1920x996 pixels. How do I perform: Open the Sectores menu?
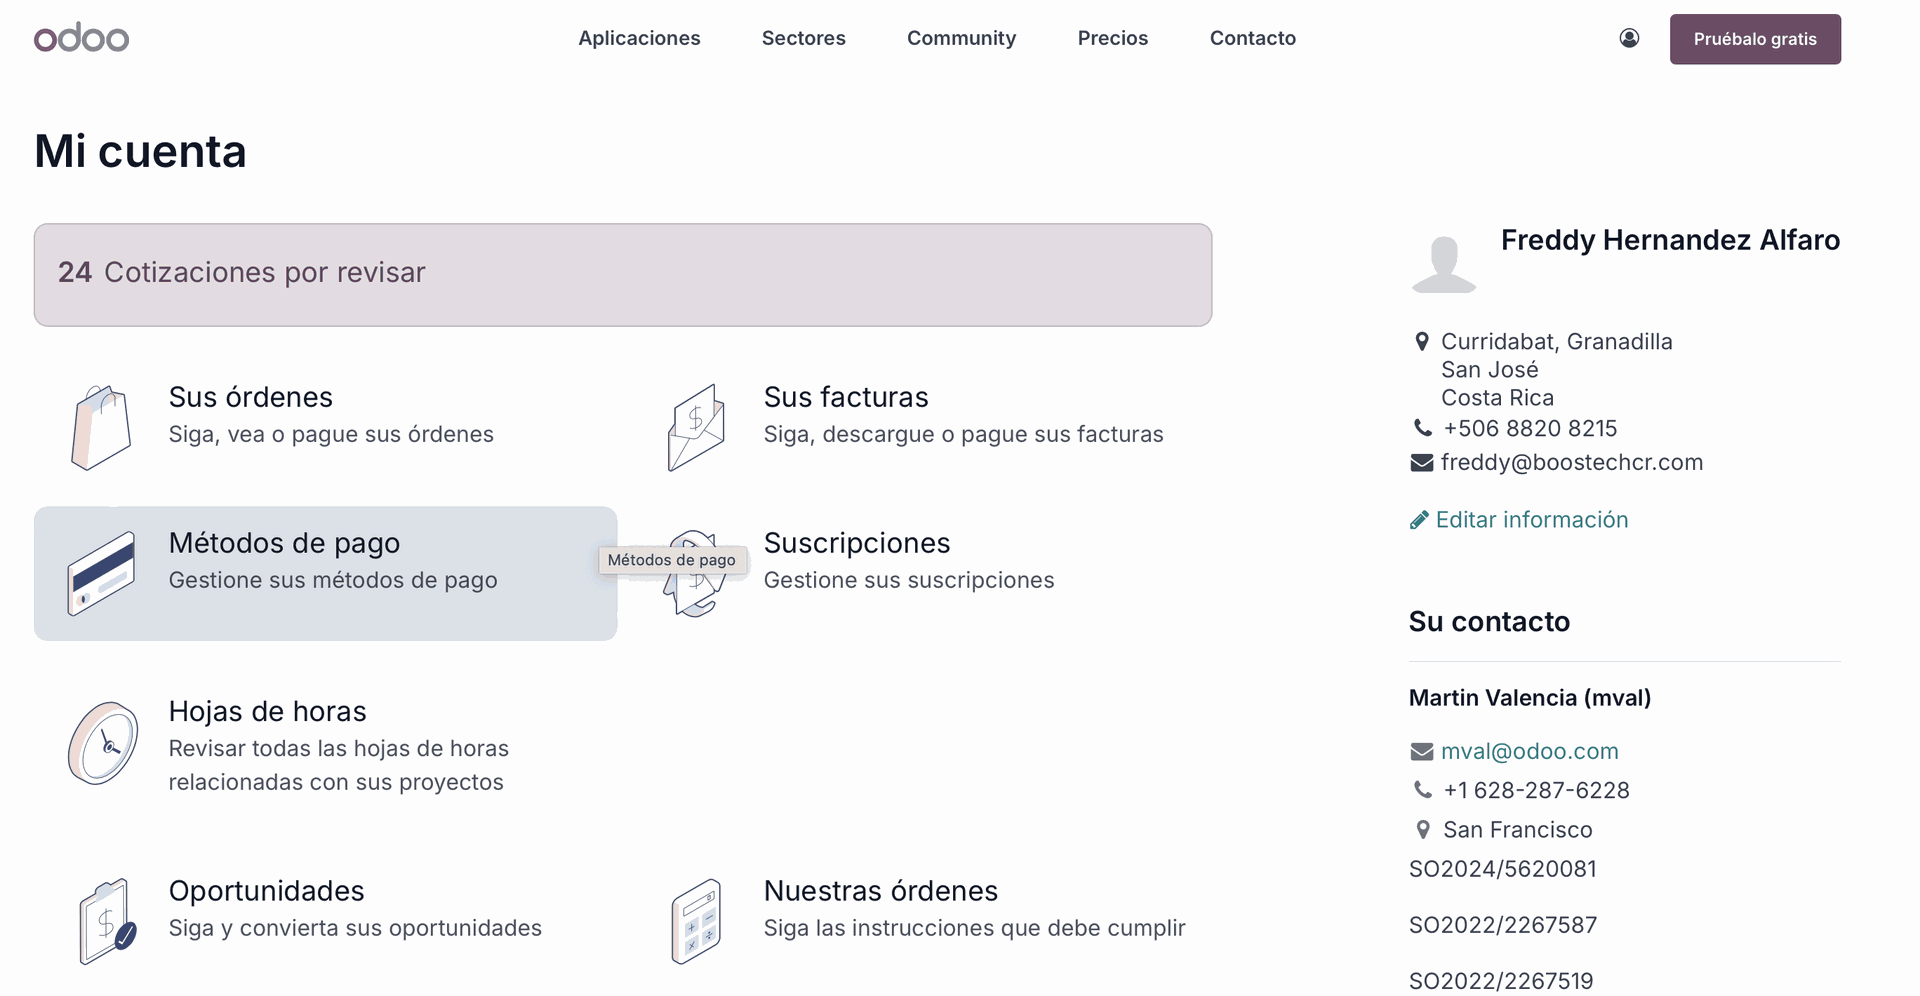click(x=804, y=38)
